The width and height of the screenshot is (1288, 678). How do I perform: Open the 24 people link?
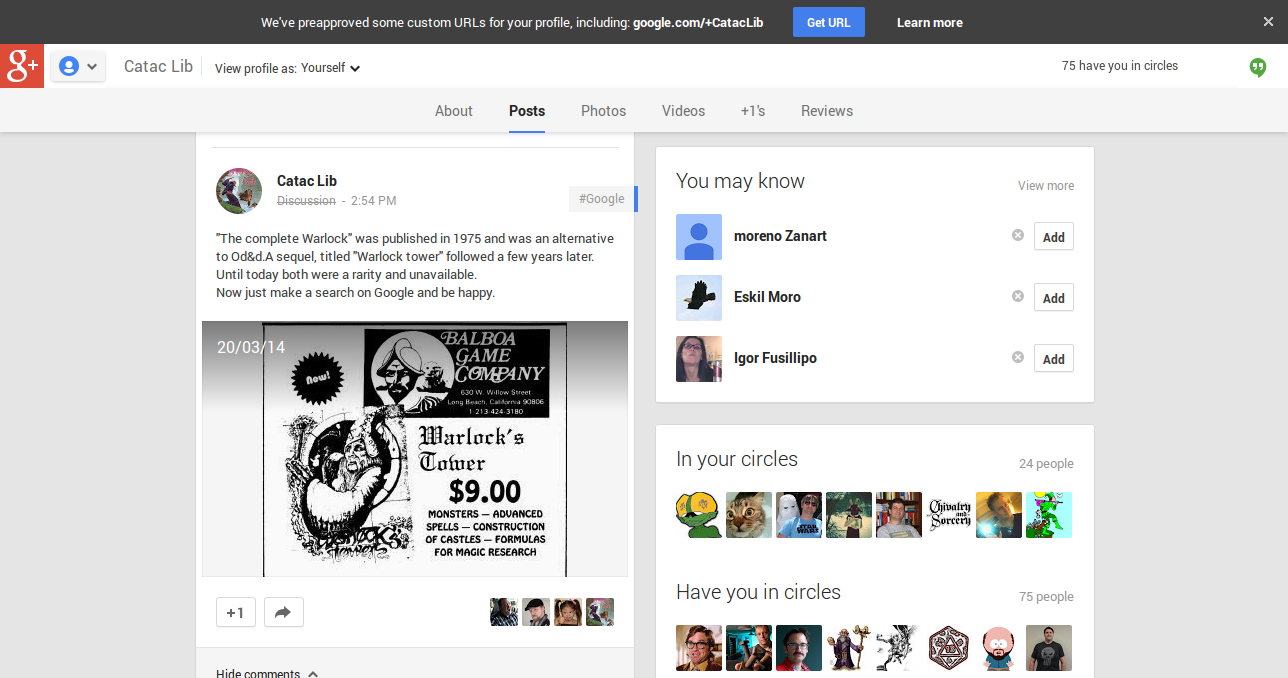pyautogui.click(x=1046, y=464)
